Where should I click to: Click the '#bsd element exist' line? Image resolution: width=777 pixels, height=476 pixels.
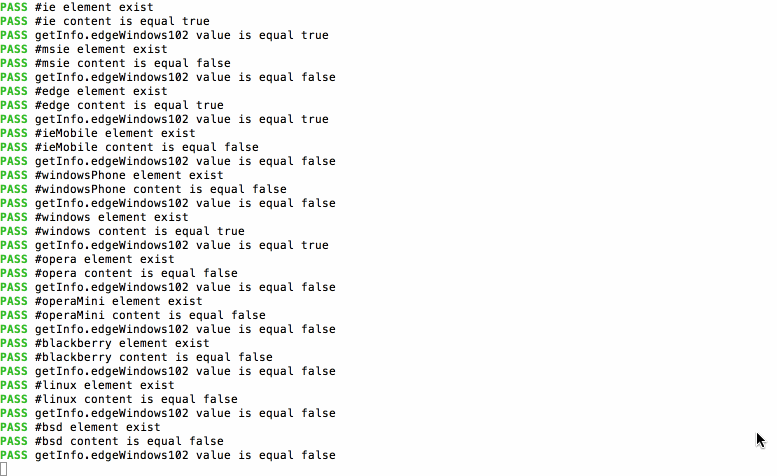pyautogui.click(x=80, y=427)
